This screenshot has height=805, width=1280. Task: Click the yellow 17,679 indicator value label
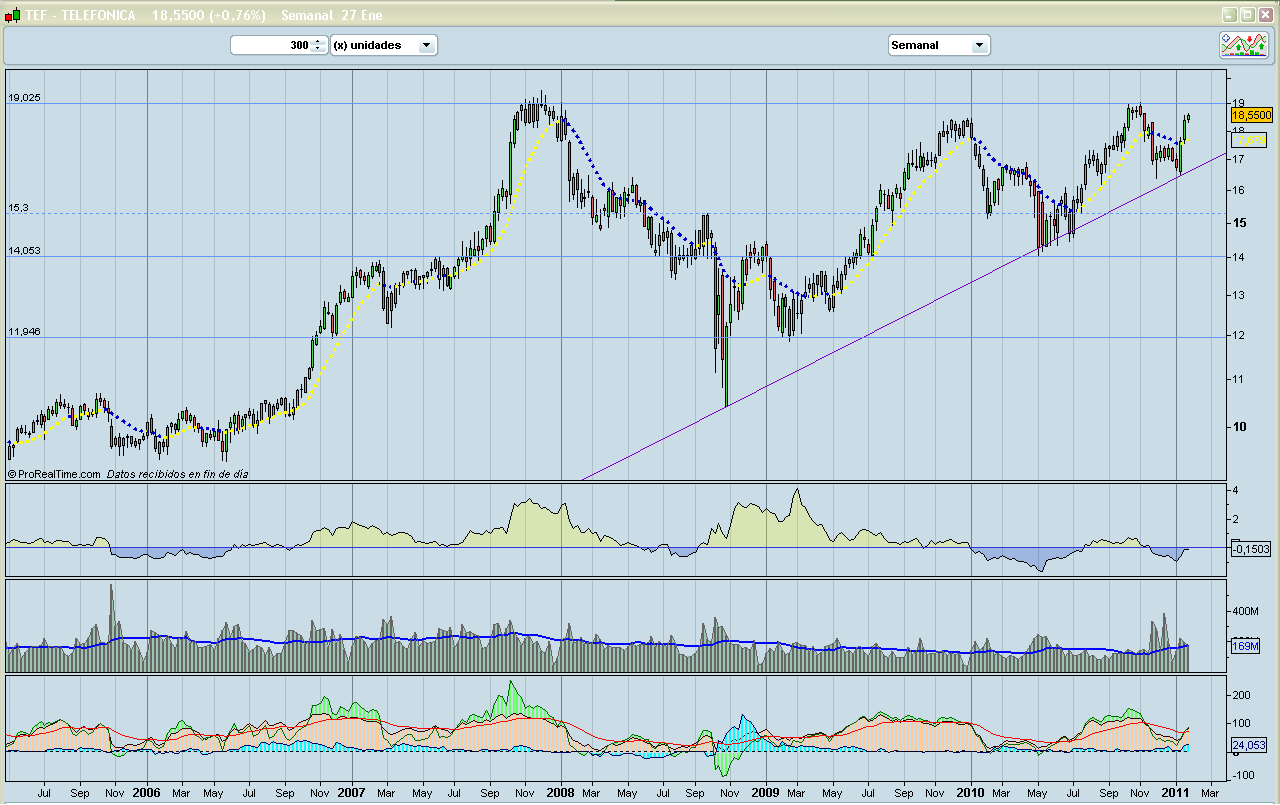(1251, 140)
